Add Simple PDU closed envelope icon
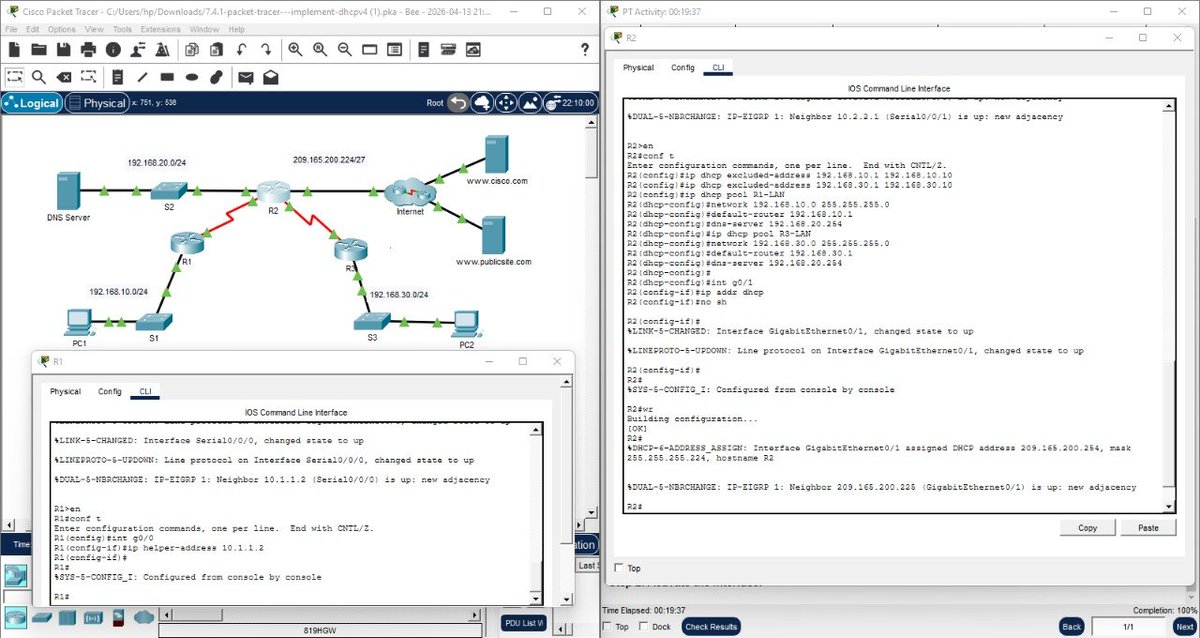The height and width of the screenshot is (638, 1200). point(244,76)
